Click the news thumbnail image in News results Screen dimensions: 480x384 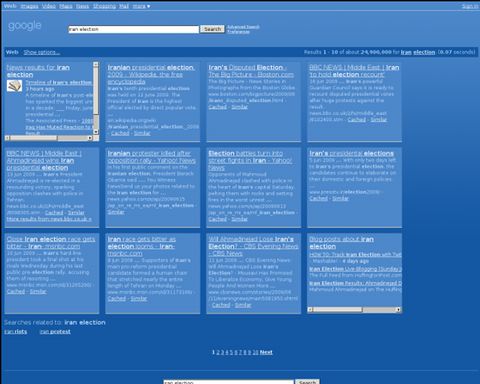(x=14, y=86)
